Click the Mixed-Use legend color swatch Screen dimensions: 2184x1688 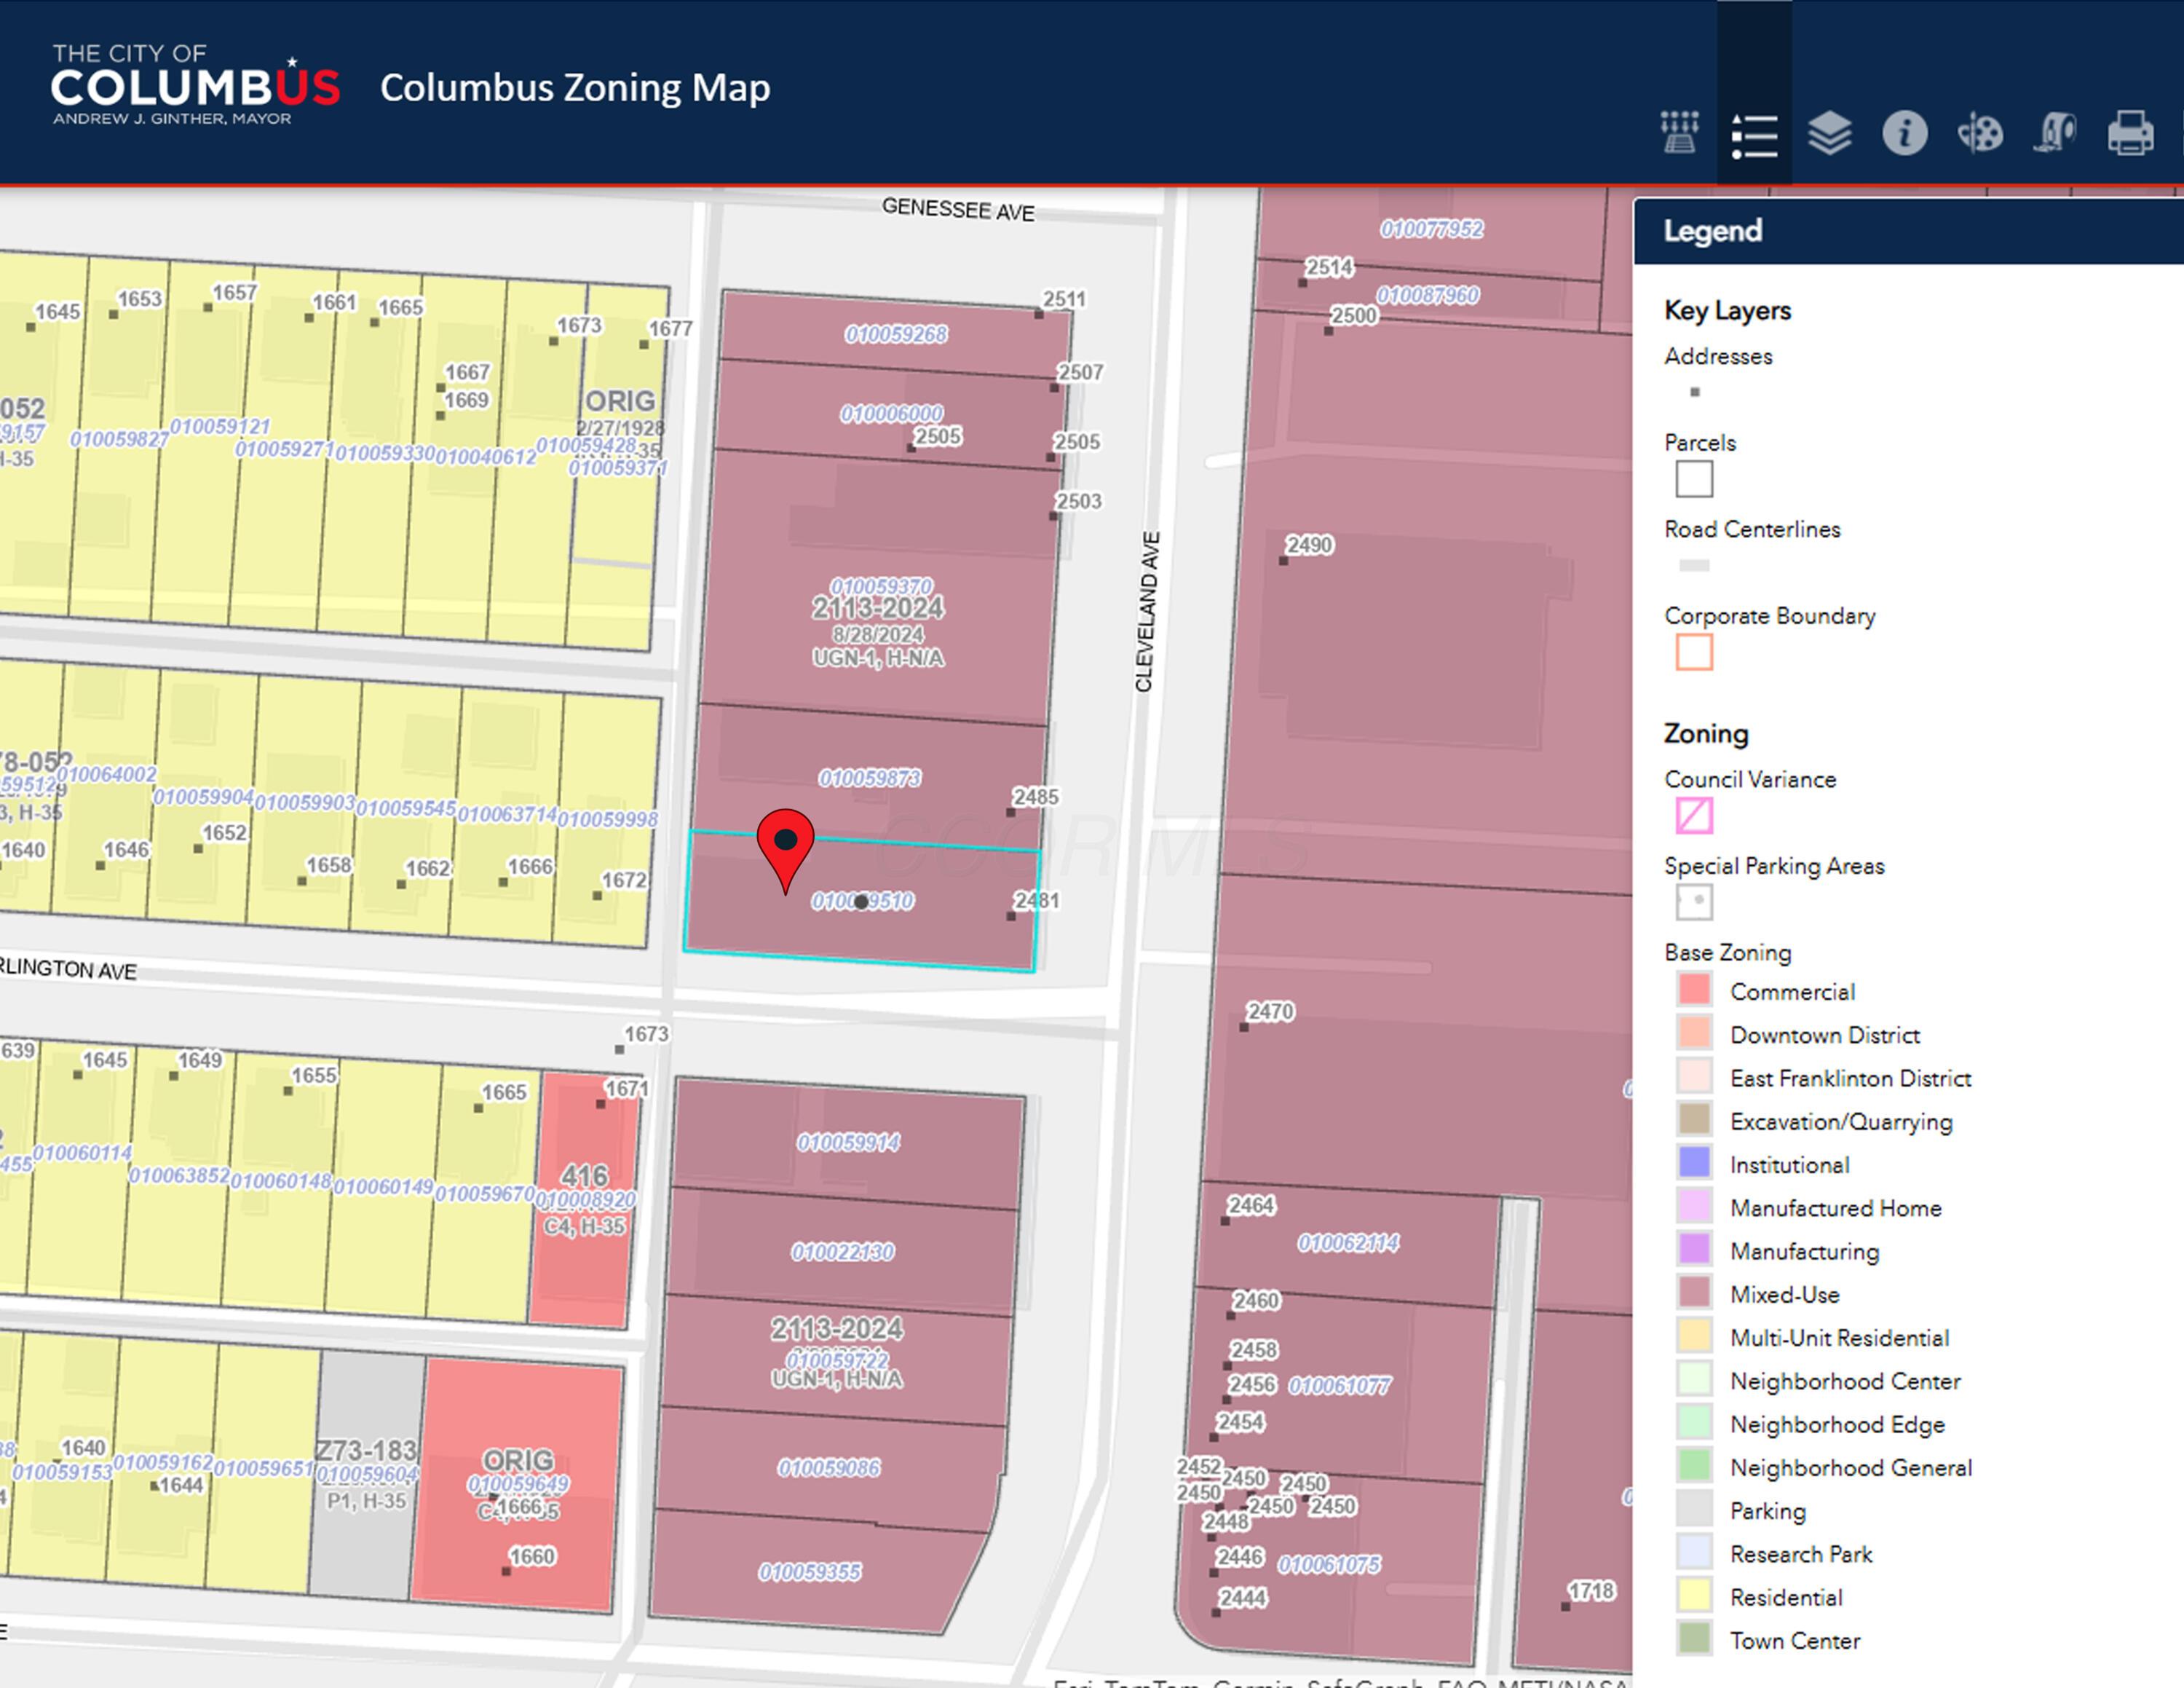click(x=1694, y=1292)
